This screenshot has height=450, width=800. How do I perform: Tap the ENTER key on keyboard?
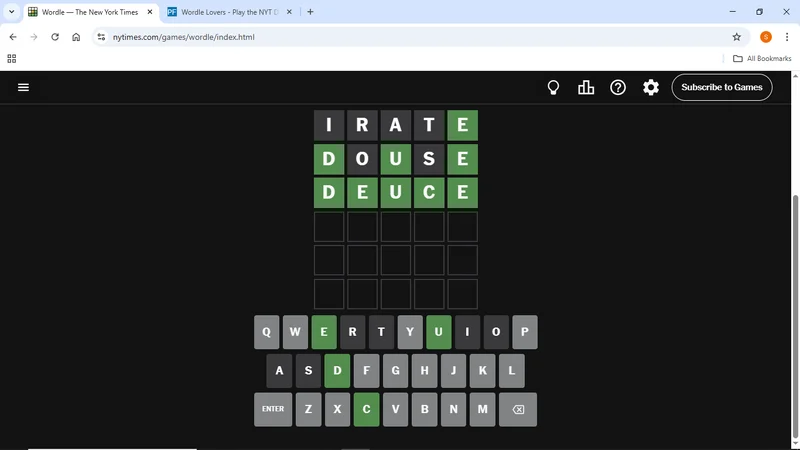(273, 409)
